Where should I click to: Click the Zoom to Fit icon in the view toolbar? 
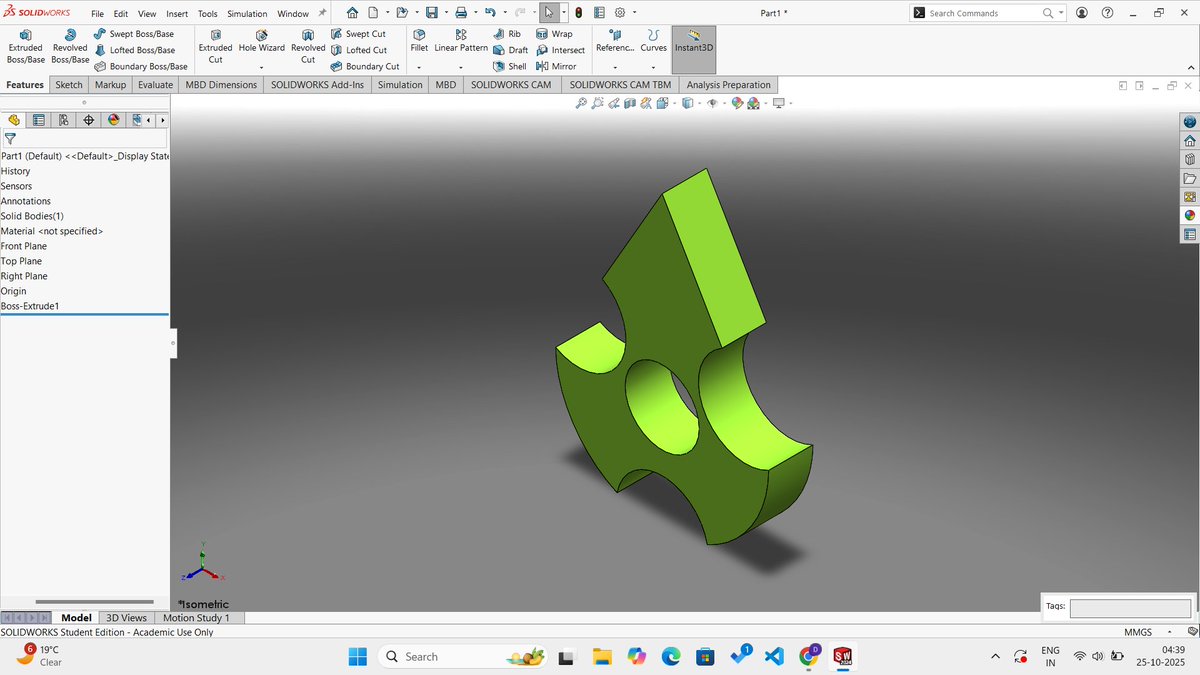coord(581,103)
